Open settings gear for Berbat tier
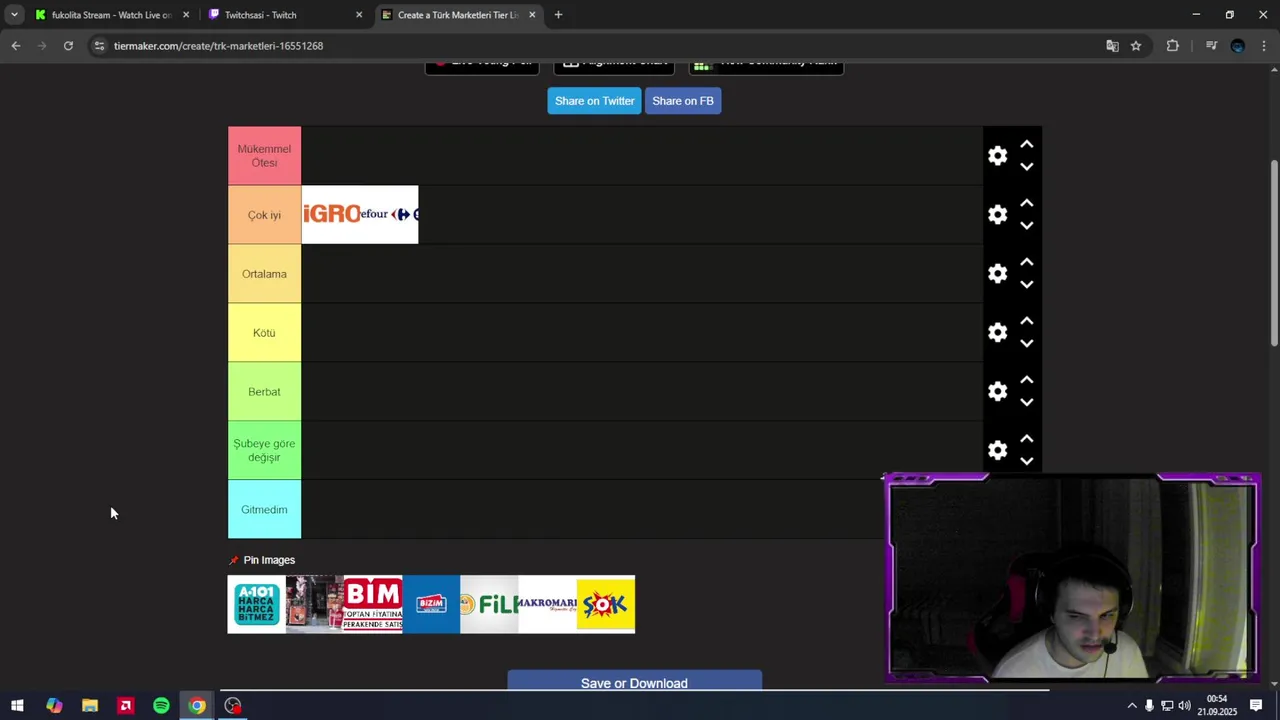 coord(997,392)
